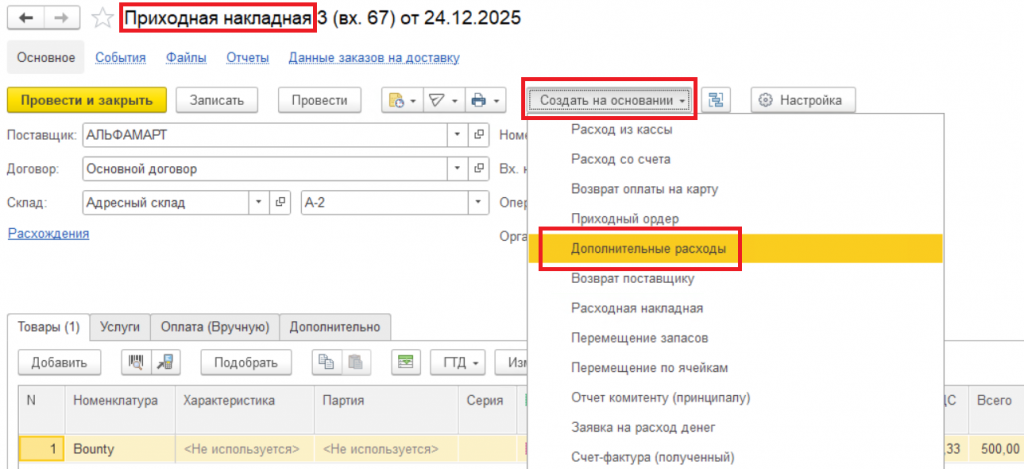Viewport: 1024px width, 469px height.
Task: Expand the Адресный склад dropdown arrow
Action: [259, 202]
